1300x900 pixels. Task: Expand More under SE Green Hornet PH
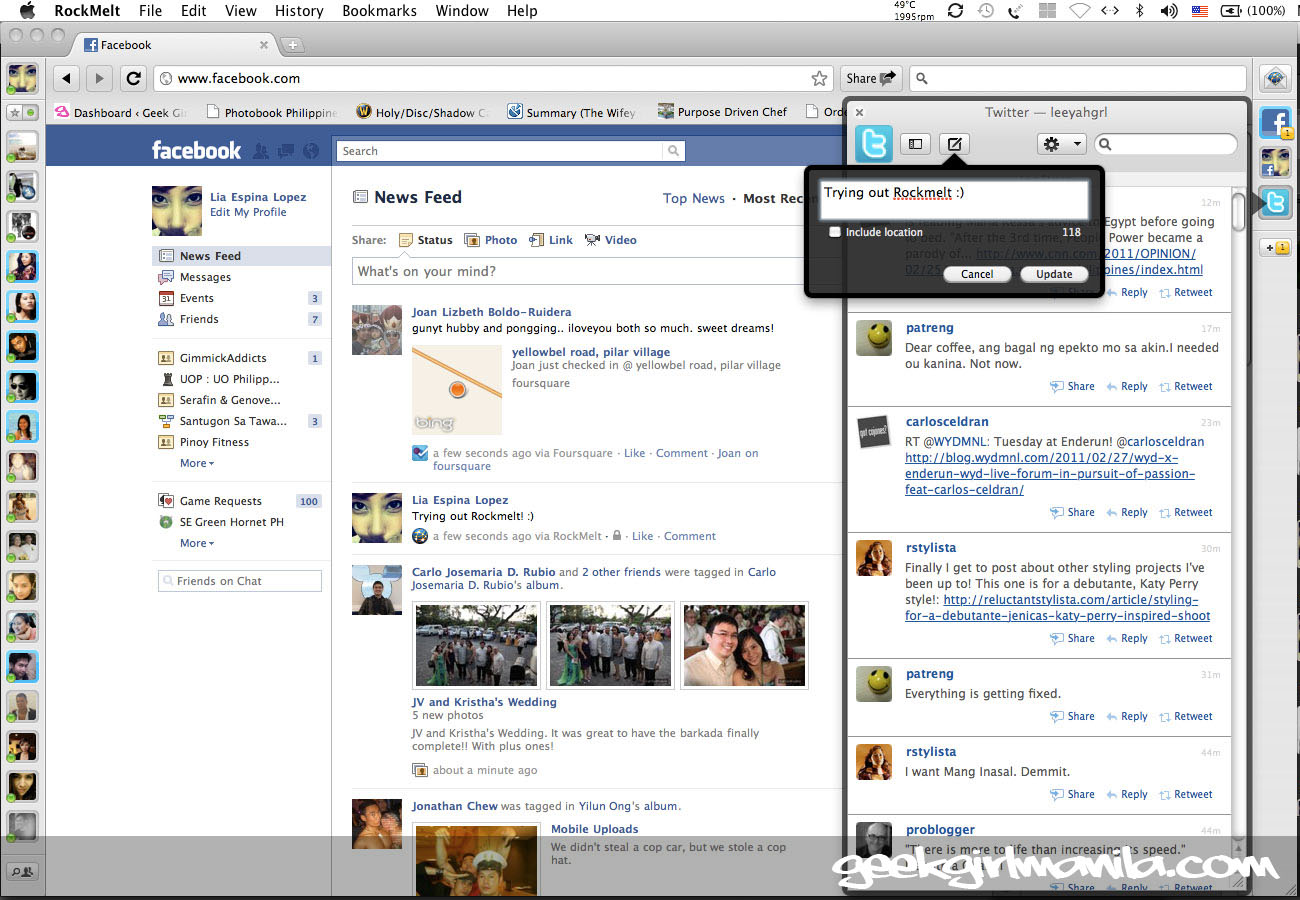(x=196, y=543)
